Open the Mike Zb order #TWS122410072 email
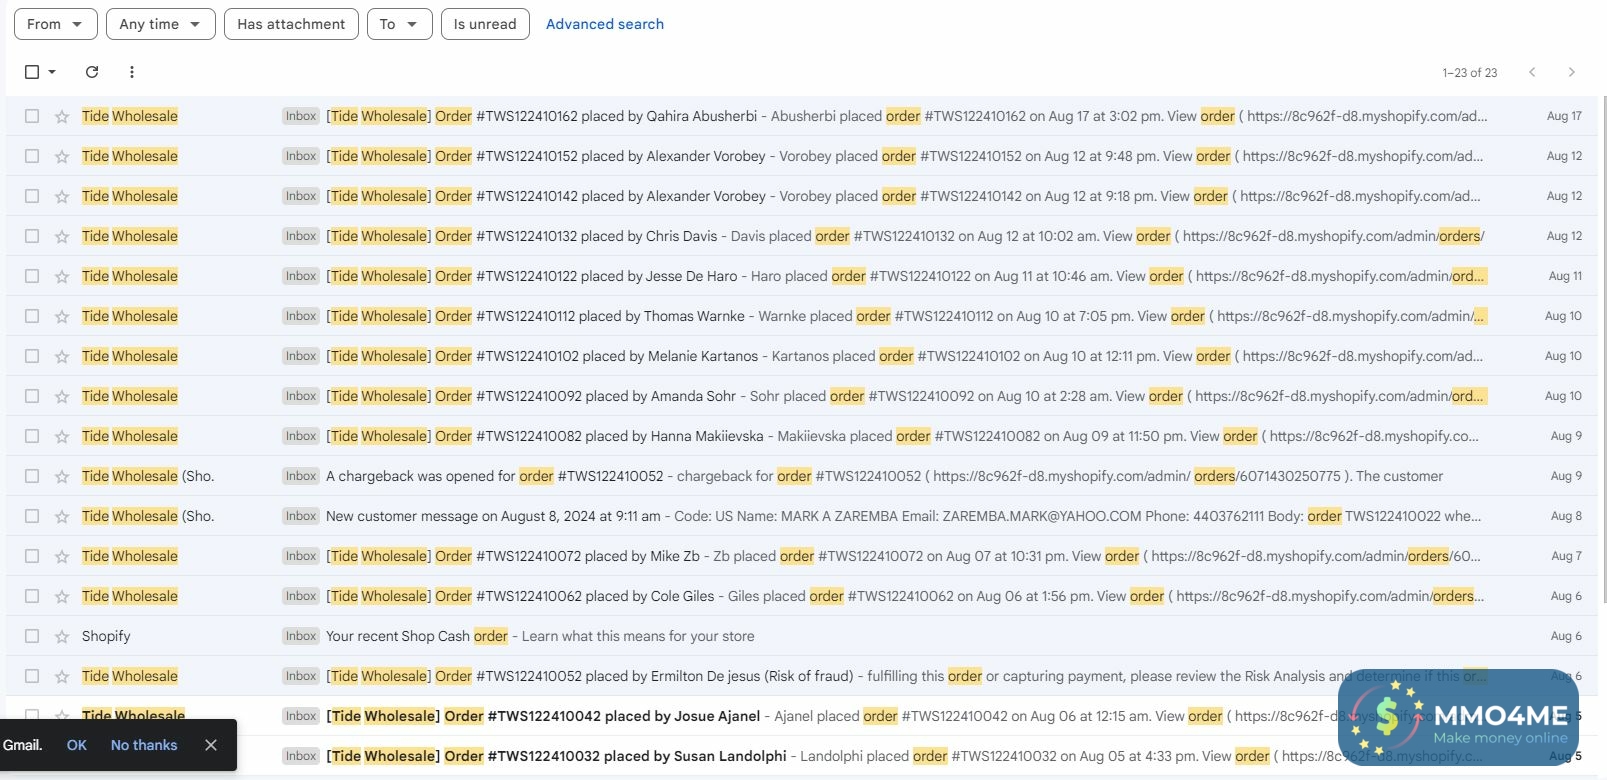The height and width of the screenshot is (780, 1607). pos(802,556)
